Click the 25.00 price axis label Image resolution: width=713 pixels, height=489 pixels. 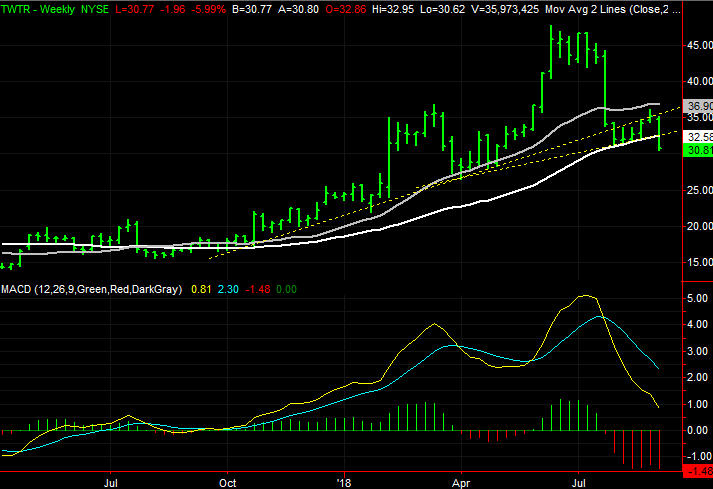pyautogui.click(x=699, y=190)
